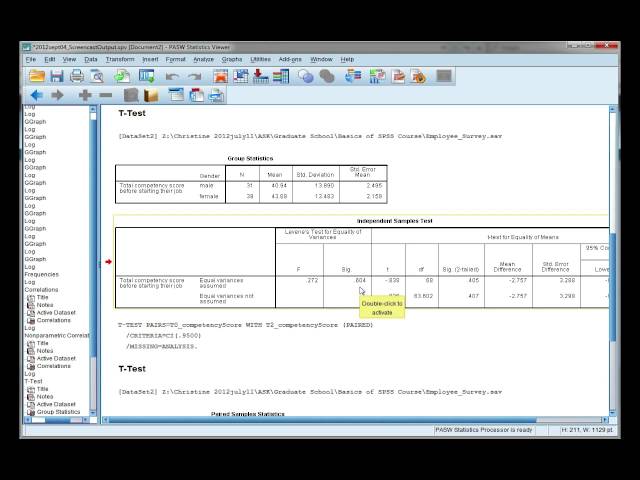Click the Variables icon with colored grid
This screenshot has height=480, width=640.
[281, 76]
